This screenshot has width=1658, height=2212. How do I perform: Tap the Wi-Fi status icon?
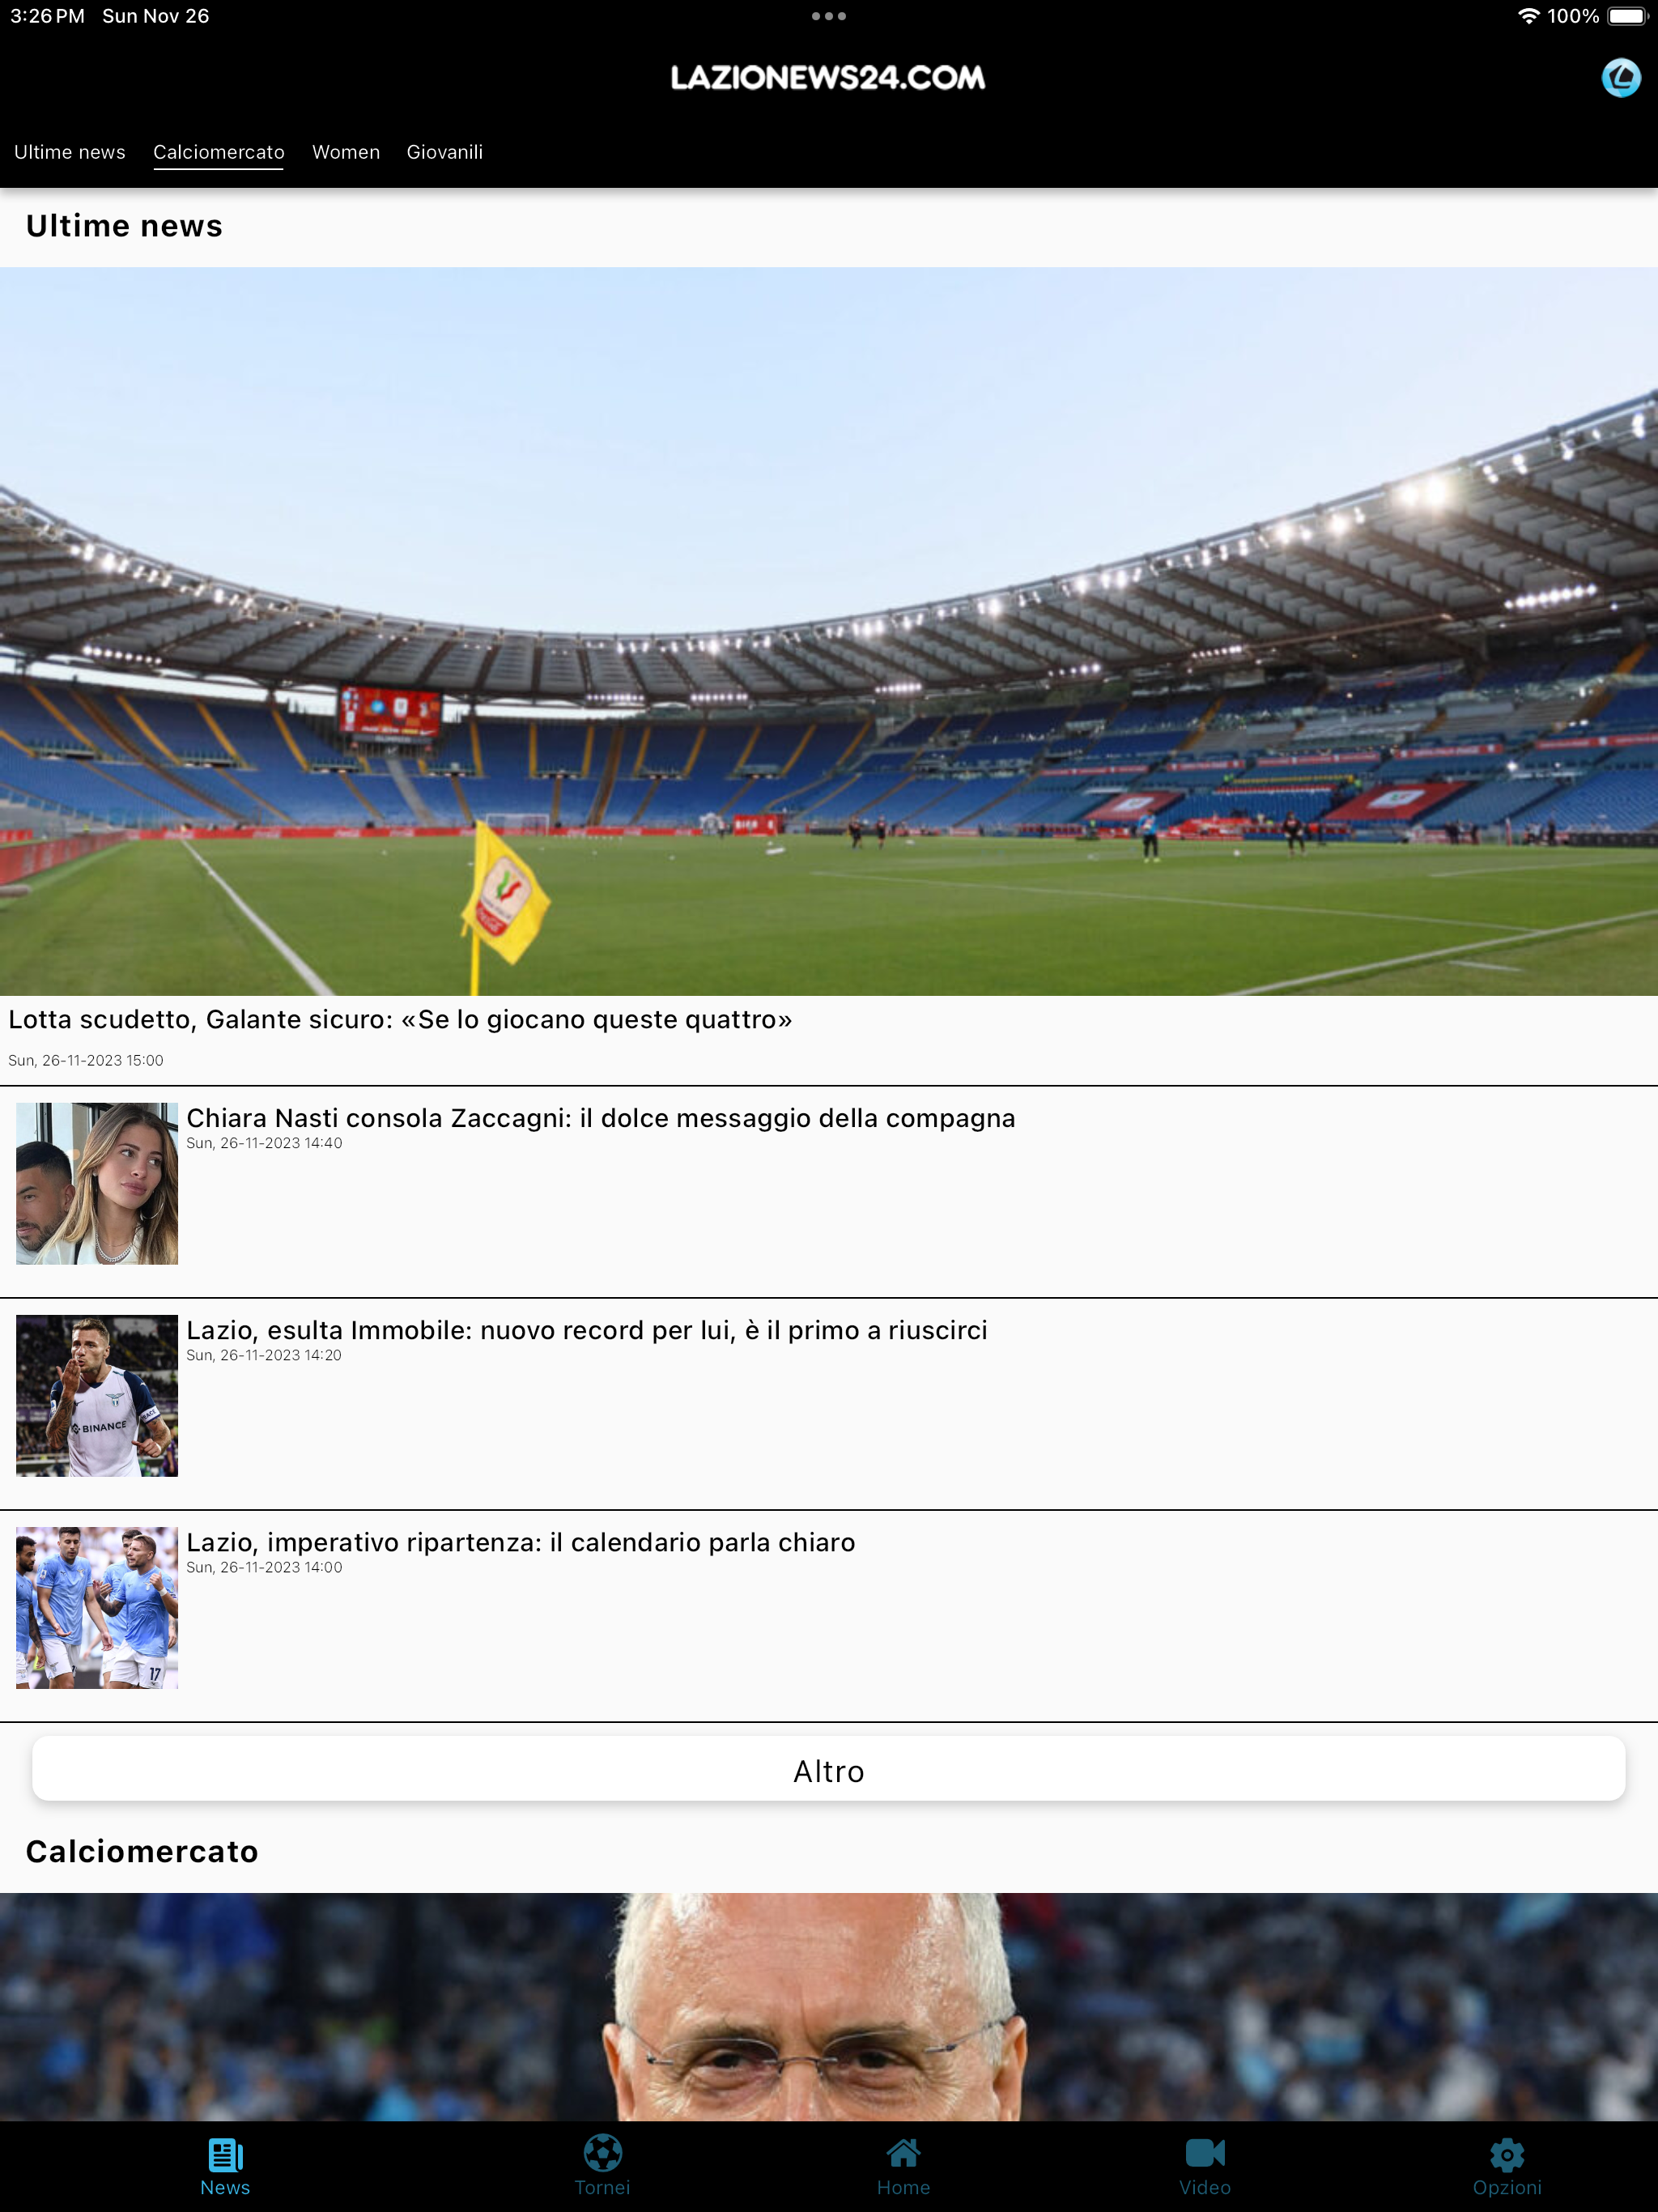click(1528, 16)
